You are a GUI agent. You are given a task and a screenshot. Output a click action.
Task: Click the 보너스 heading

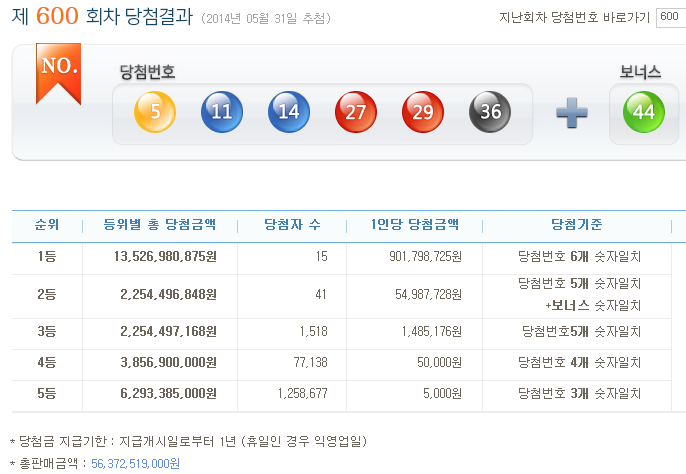click(x=640, y=72)
